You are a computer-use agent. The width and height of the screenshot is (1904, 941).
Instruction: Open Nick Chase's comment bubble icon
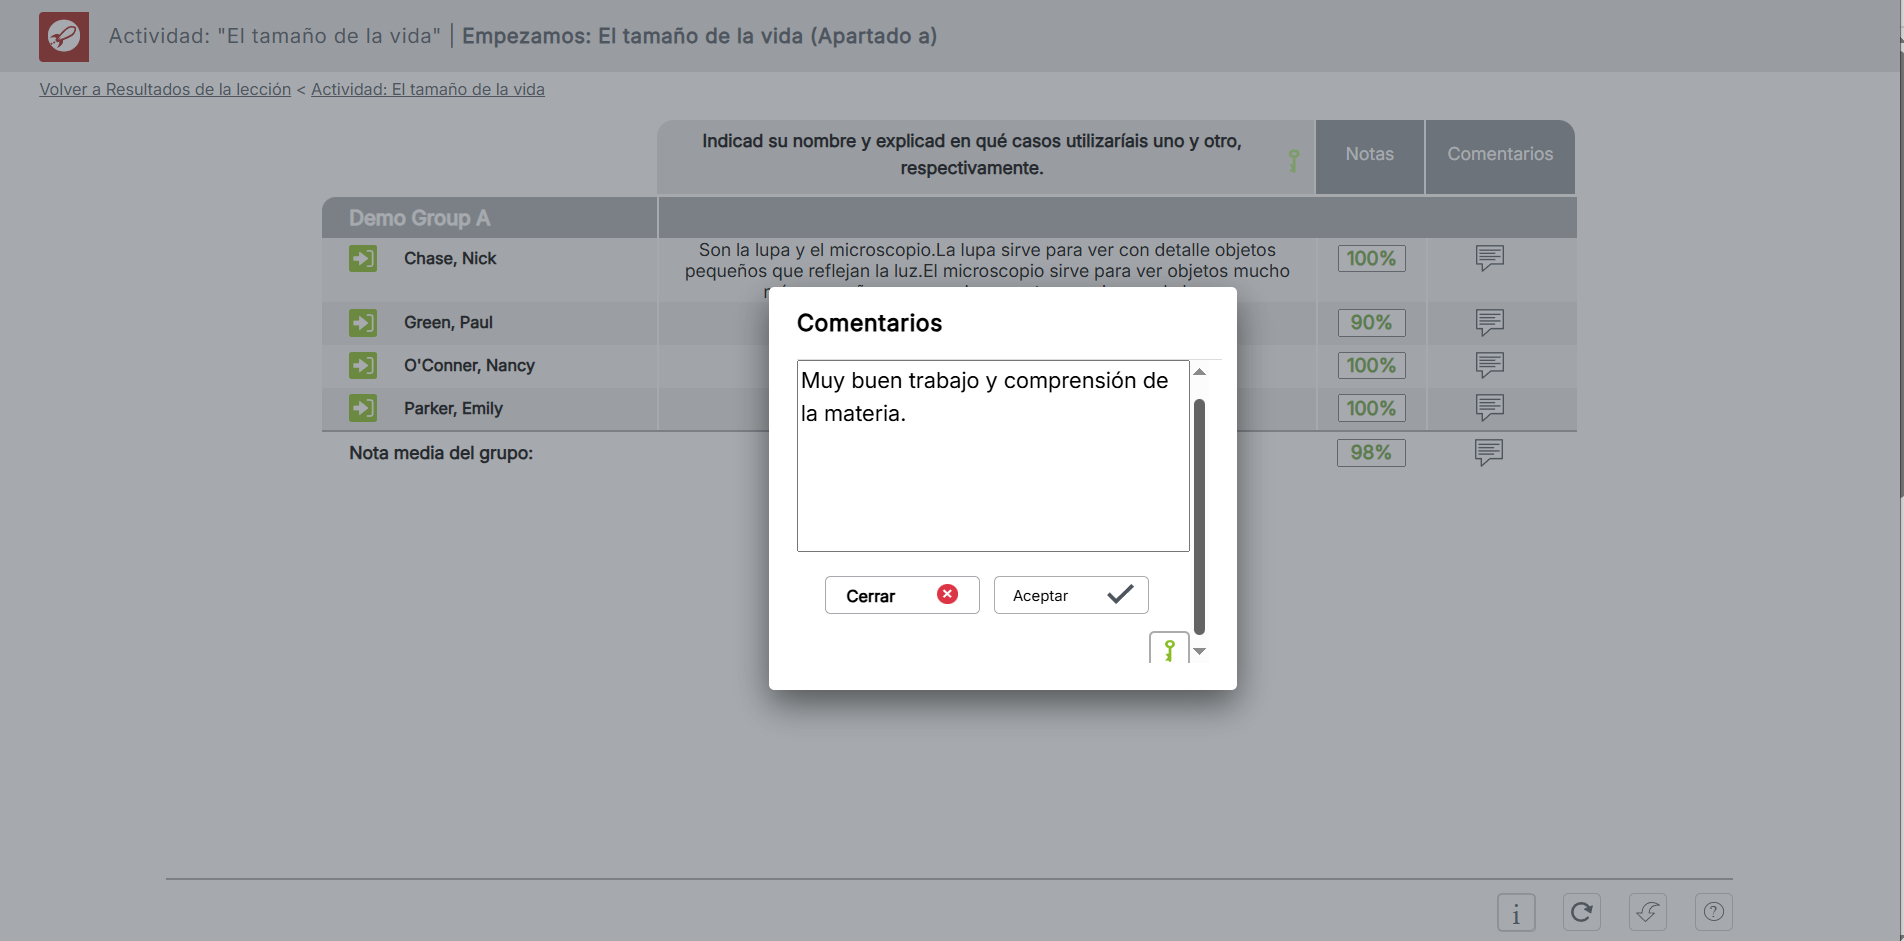[1489, 258]
